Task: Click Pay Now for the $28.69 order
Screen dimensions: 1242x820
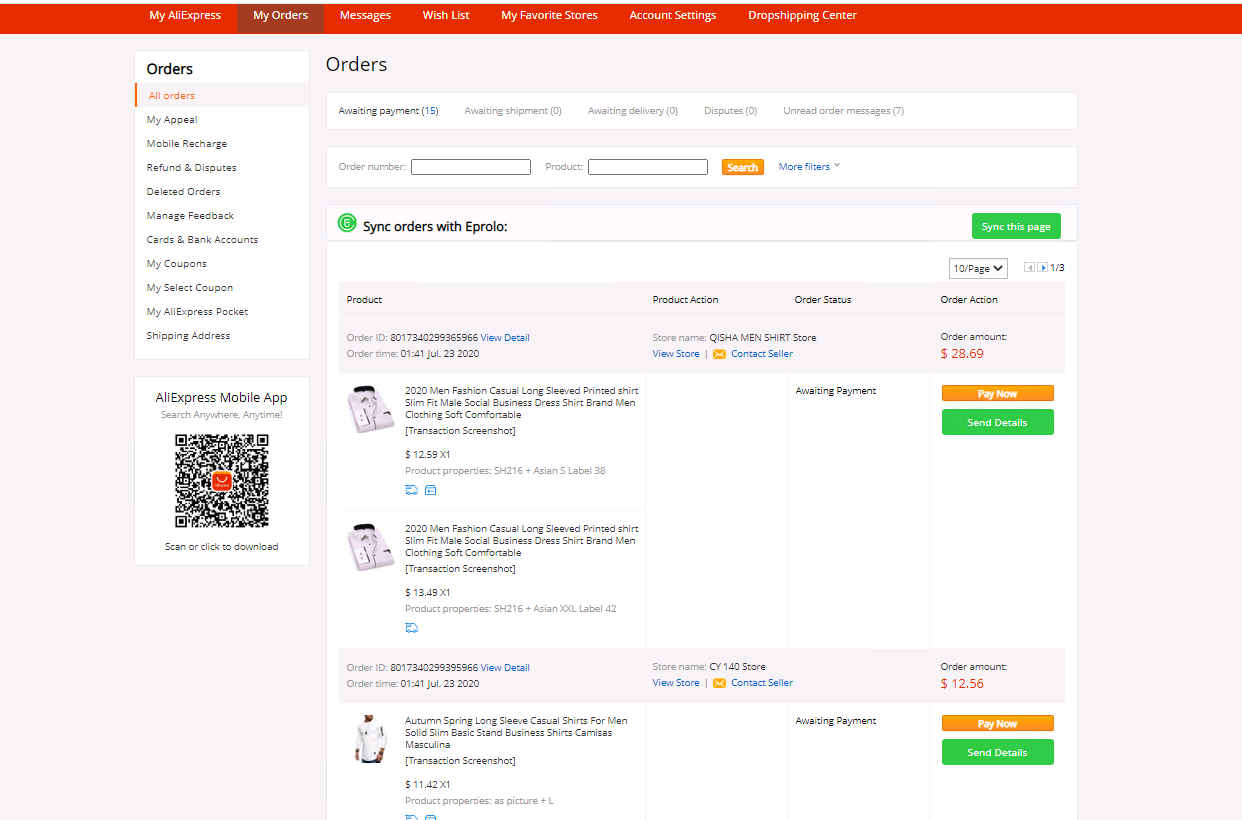Action: pyautogui.click(x=998, y=393)
